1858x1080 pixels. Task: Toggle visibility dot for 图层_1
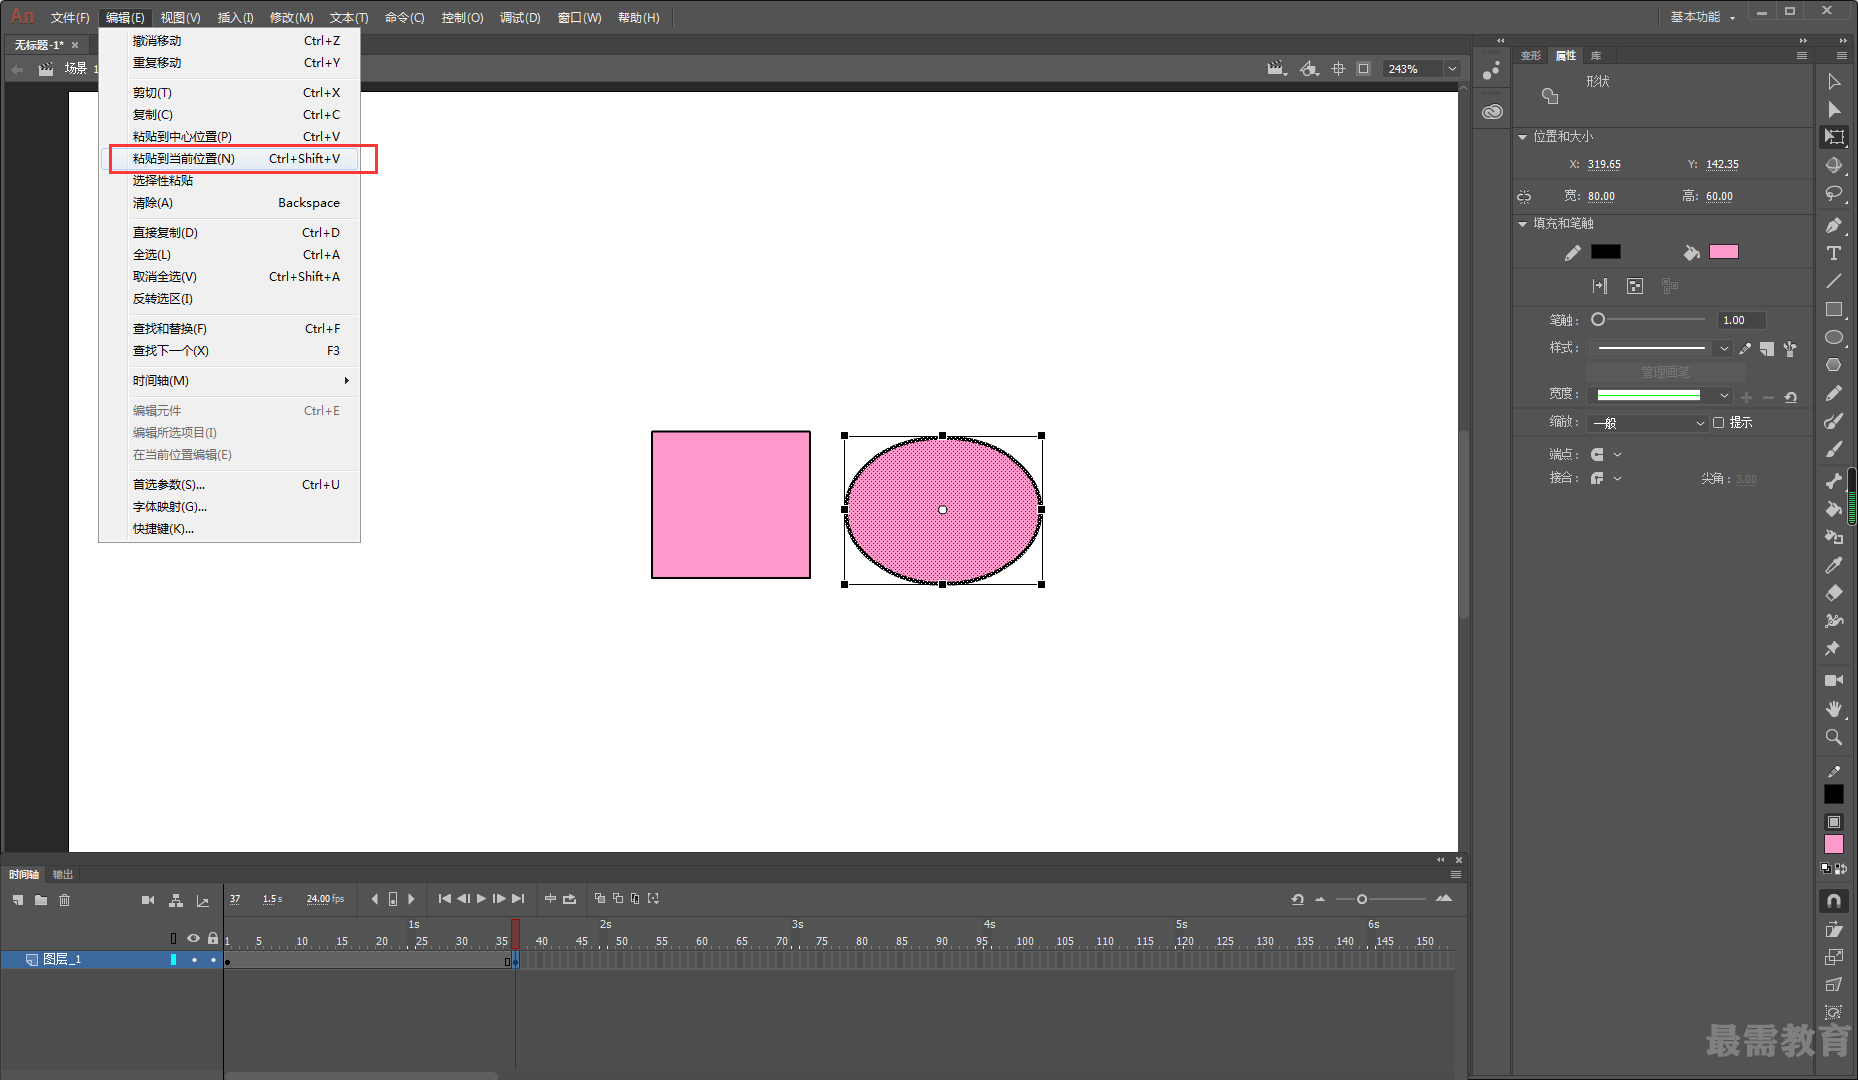(x=194, y=960)
